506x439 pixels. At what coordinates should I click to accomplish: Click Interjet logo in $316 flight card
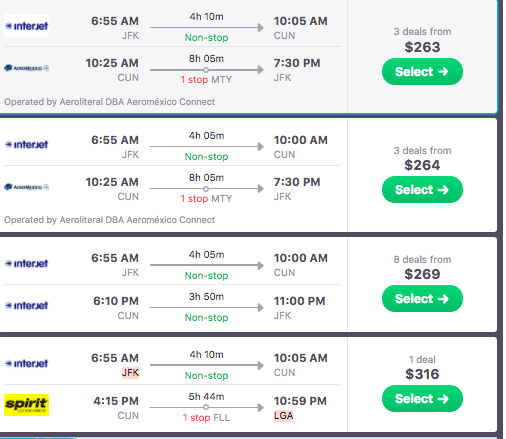tap(27, 363)
